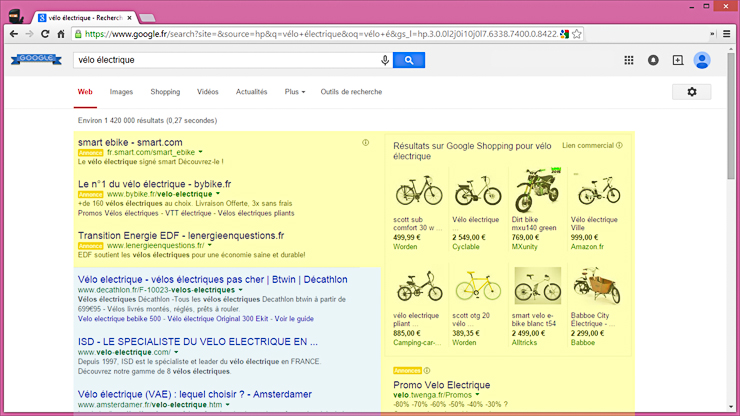Open Google notifications bell
This screenshot has height=416, width=740.
point(653,60)
